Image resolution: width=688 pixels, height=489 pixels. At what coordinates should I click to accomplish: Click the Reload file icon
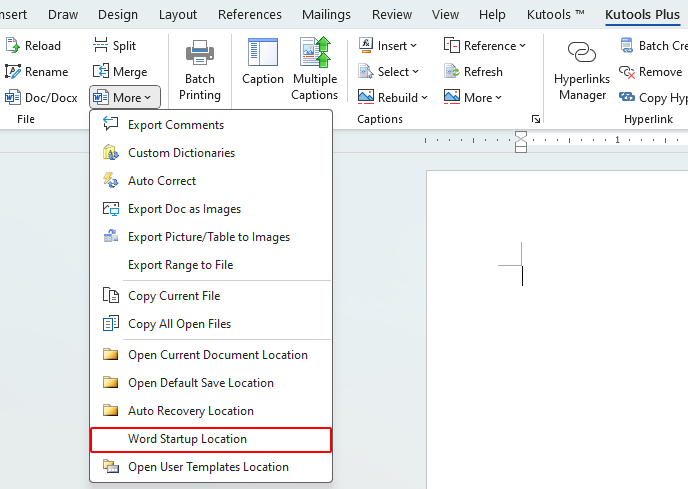[13, 46]
